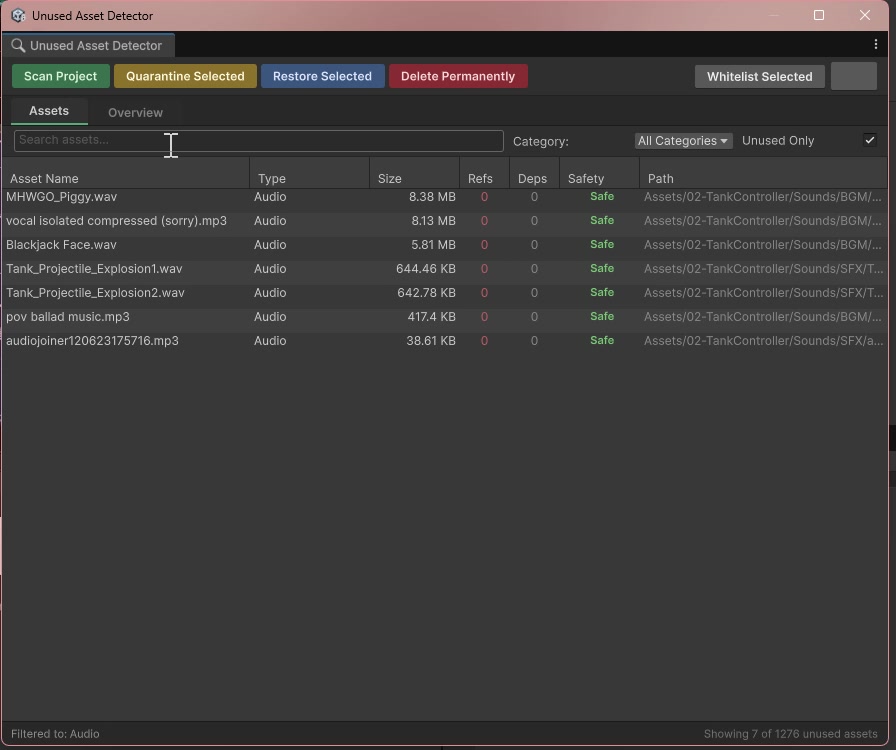This screenshot has height=750, width=896.
Task: Click the 8.13 MB size cell
Action: (x=433, y=221)
